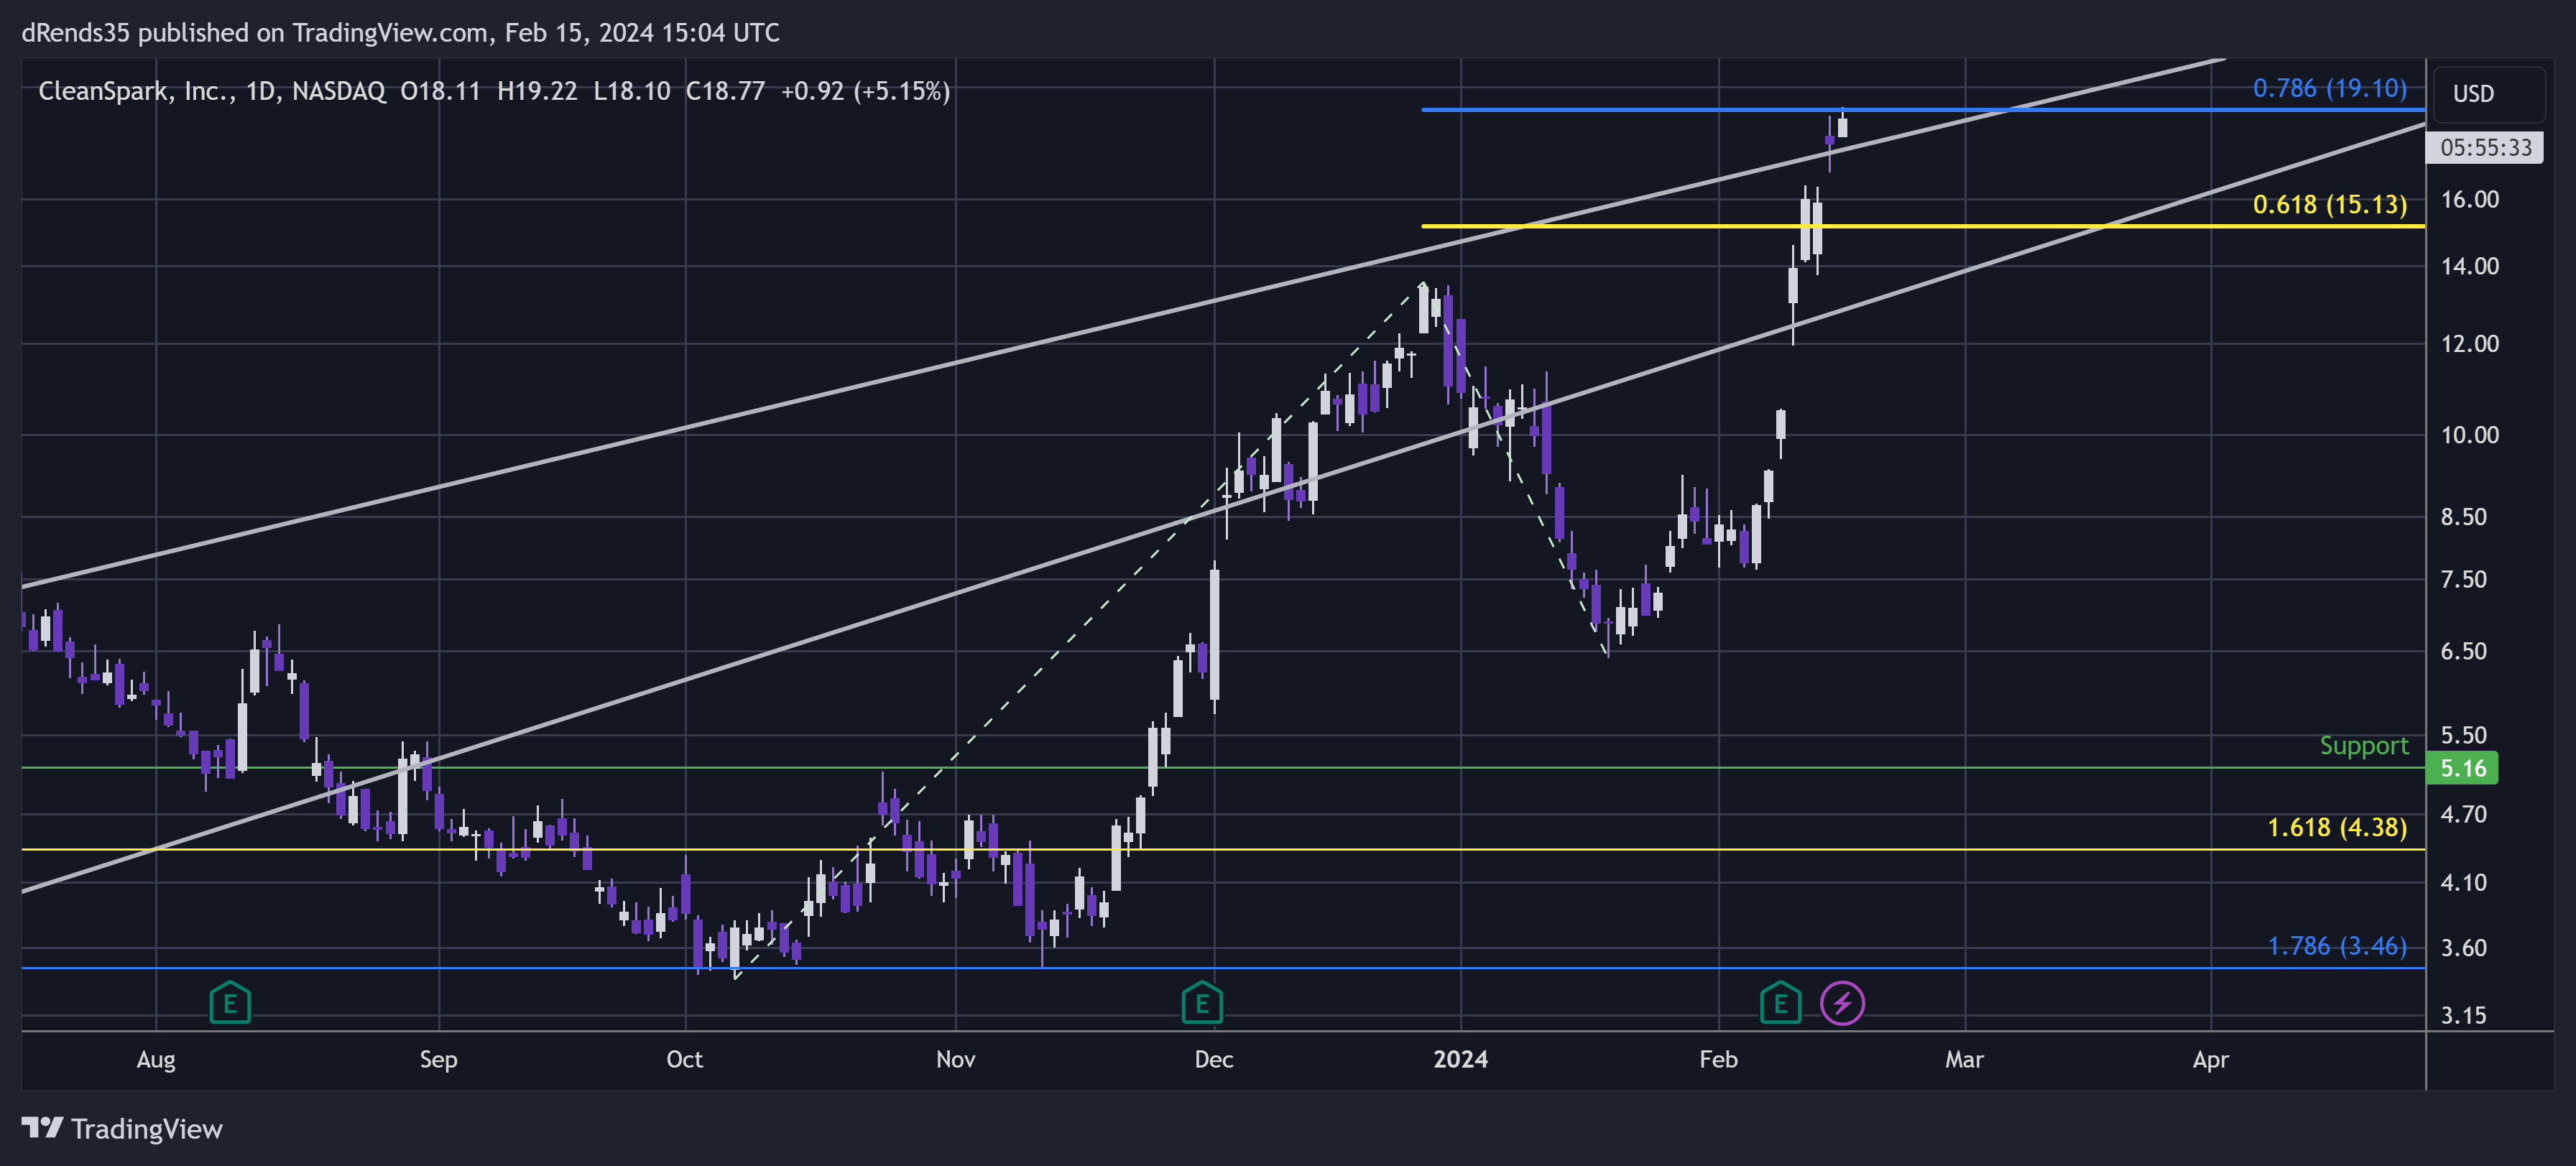Click the Feb date axis label
The width and height of the screenshot is (2576, 1166).
click(1718, 1059)
